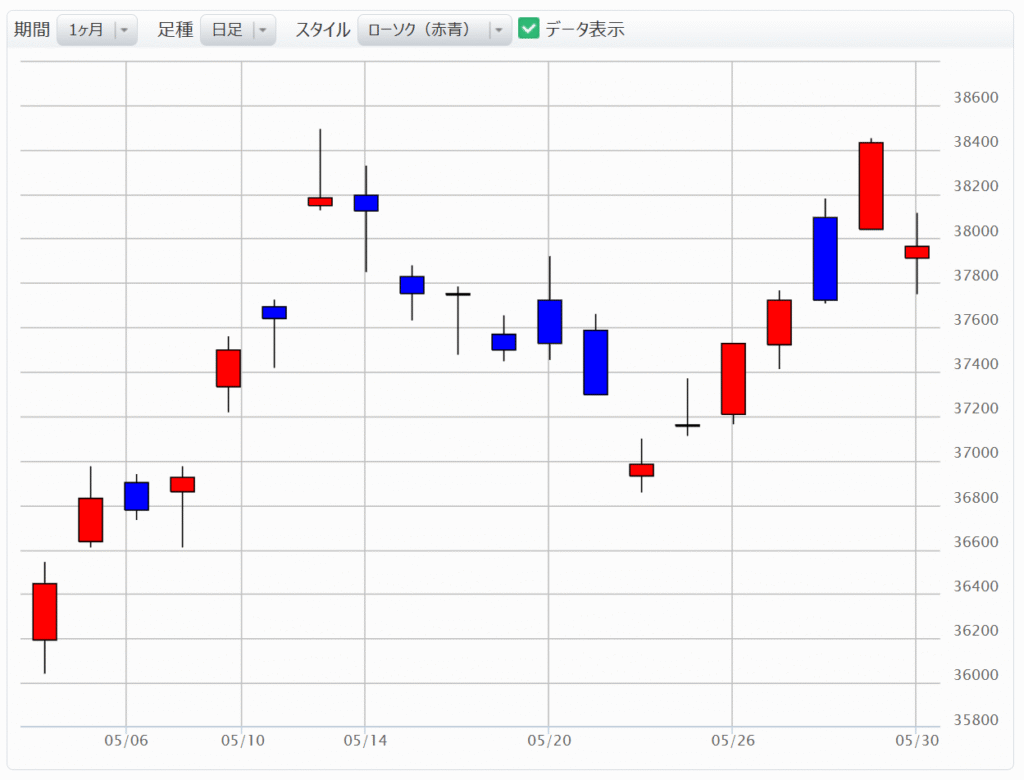Click the 36400 price axis label
Image resolution: width=1024 pixels, height=780 pixels.
976,587
